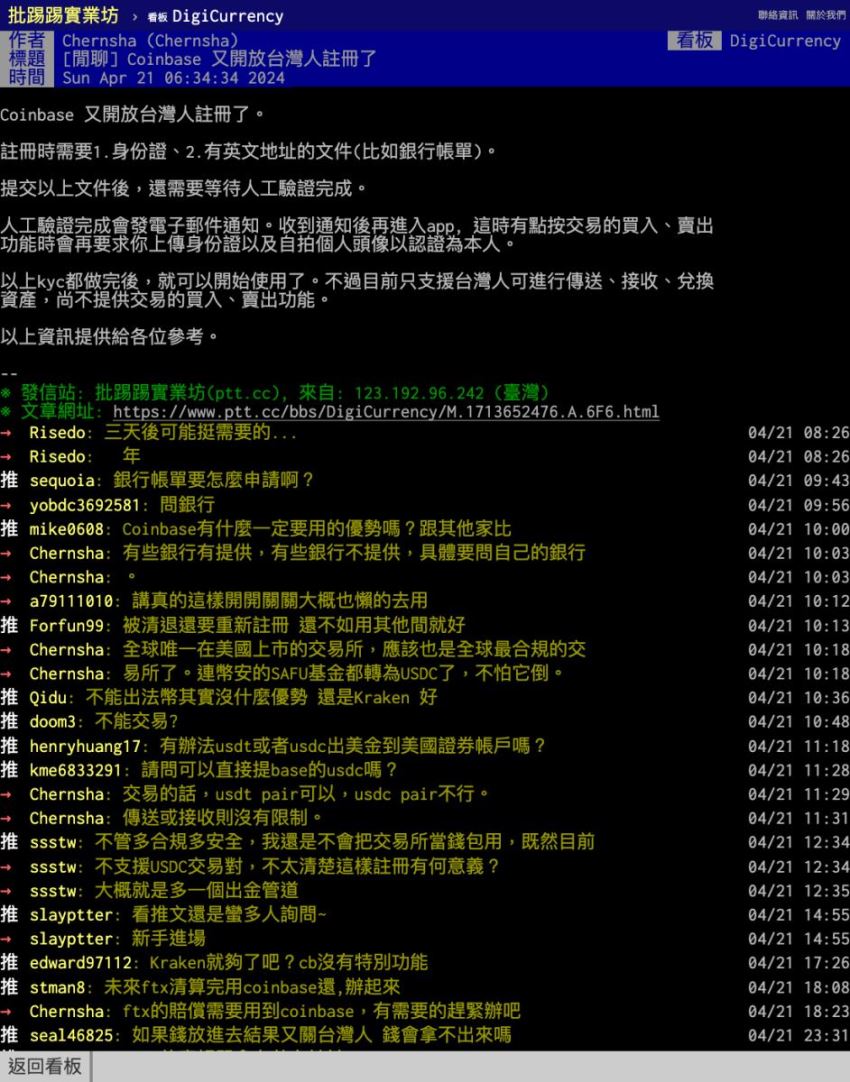Click first body line 'Coinbase 又開放台灣人註冊了。'
Viewport: 850px width, 1082px height.
(x=132, y=114)
